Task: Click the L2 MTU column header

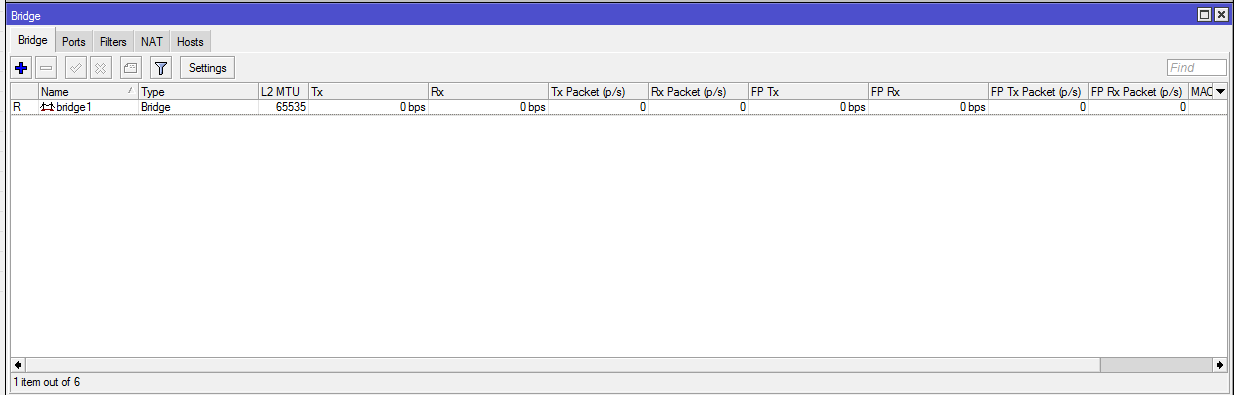Action: coord(283,91)
